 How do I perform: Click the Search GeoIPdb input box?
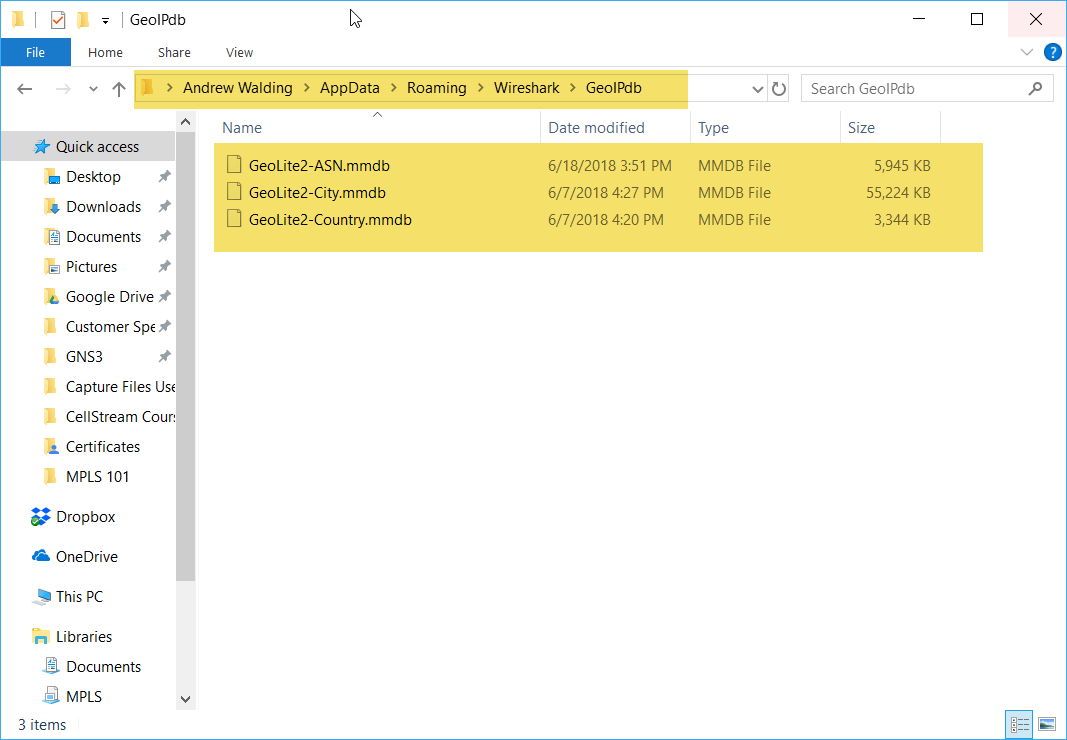coord(915,89)
